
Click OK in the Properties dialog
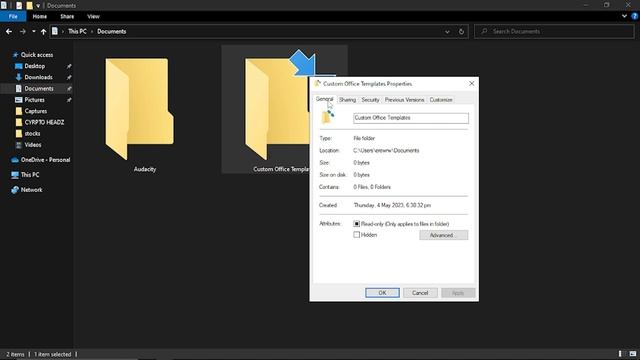(x=382, y=293)
